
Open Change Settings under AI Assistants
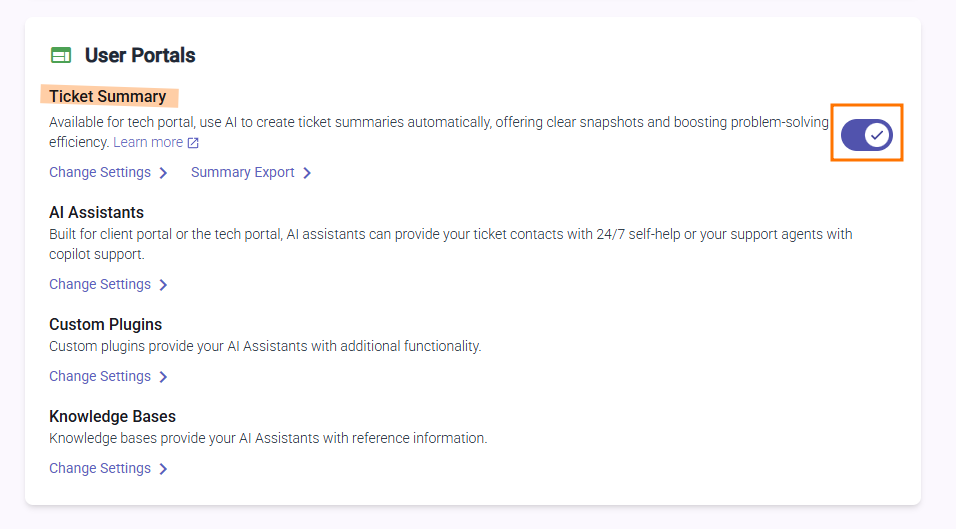click(x=100, y=284)
